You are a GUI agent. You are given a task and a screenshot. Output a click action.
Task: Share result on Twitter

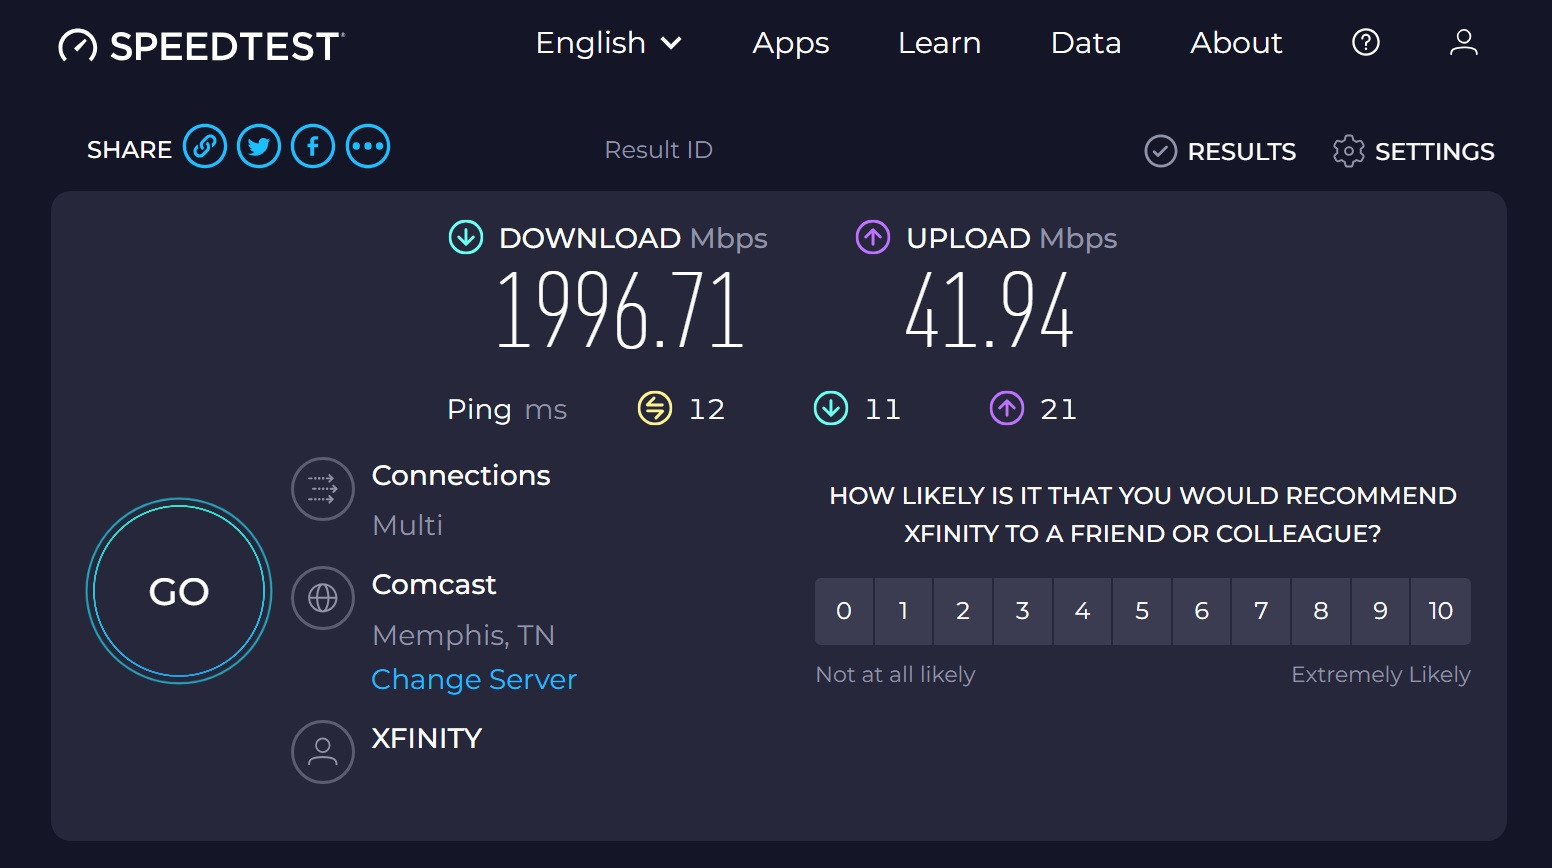[x=259, y=147]
